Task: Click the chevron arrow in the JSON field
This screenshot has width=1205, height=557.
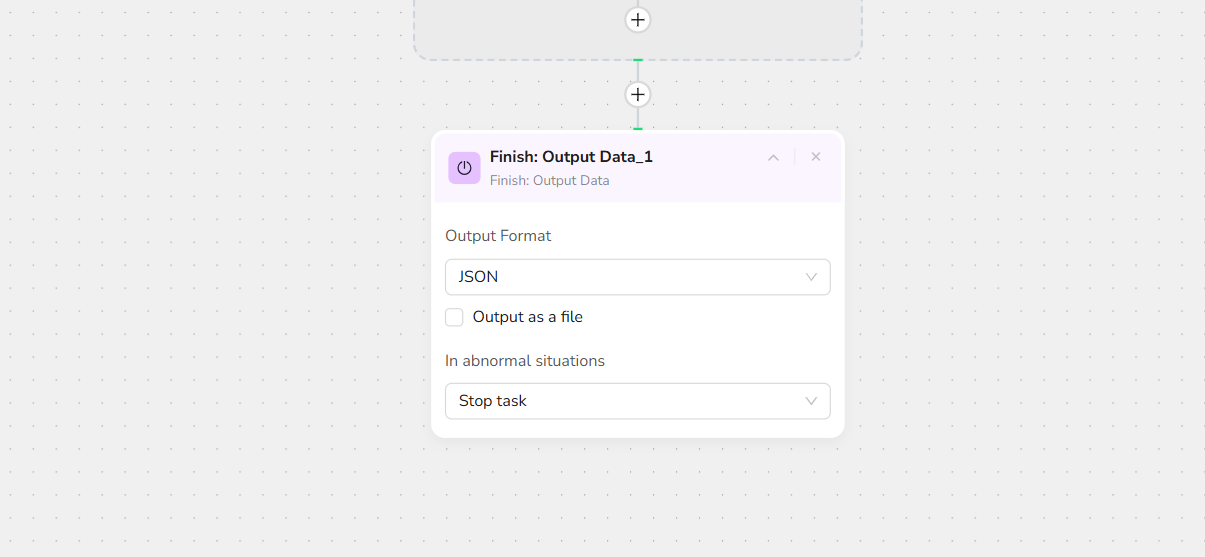Action: [811, 277]
